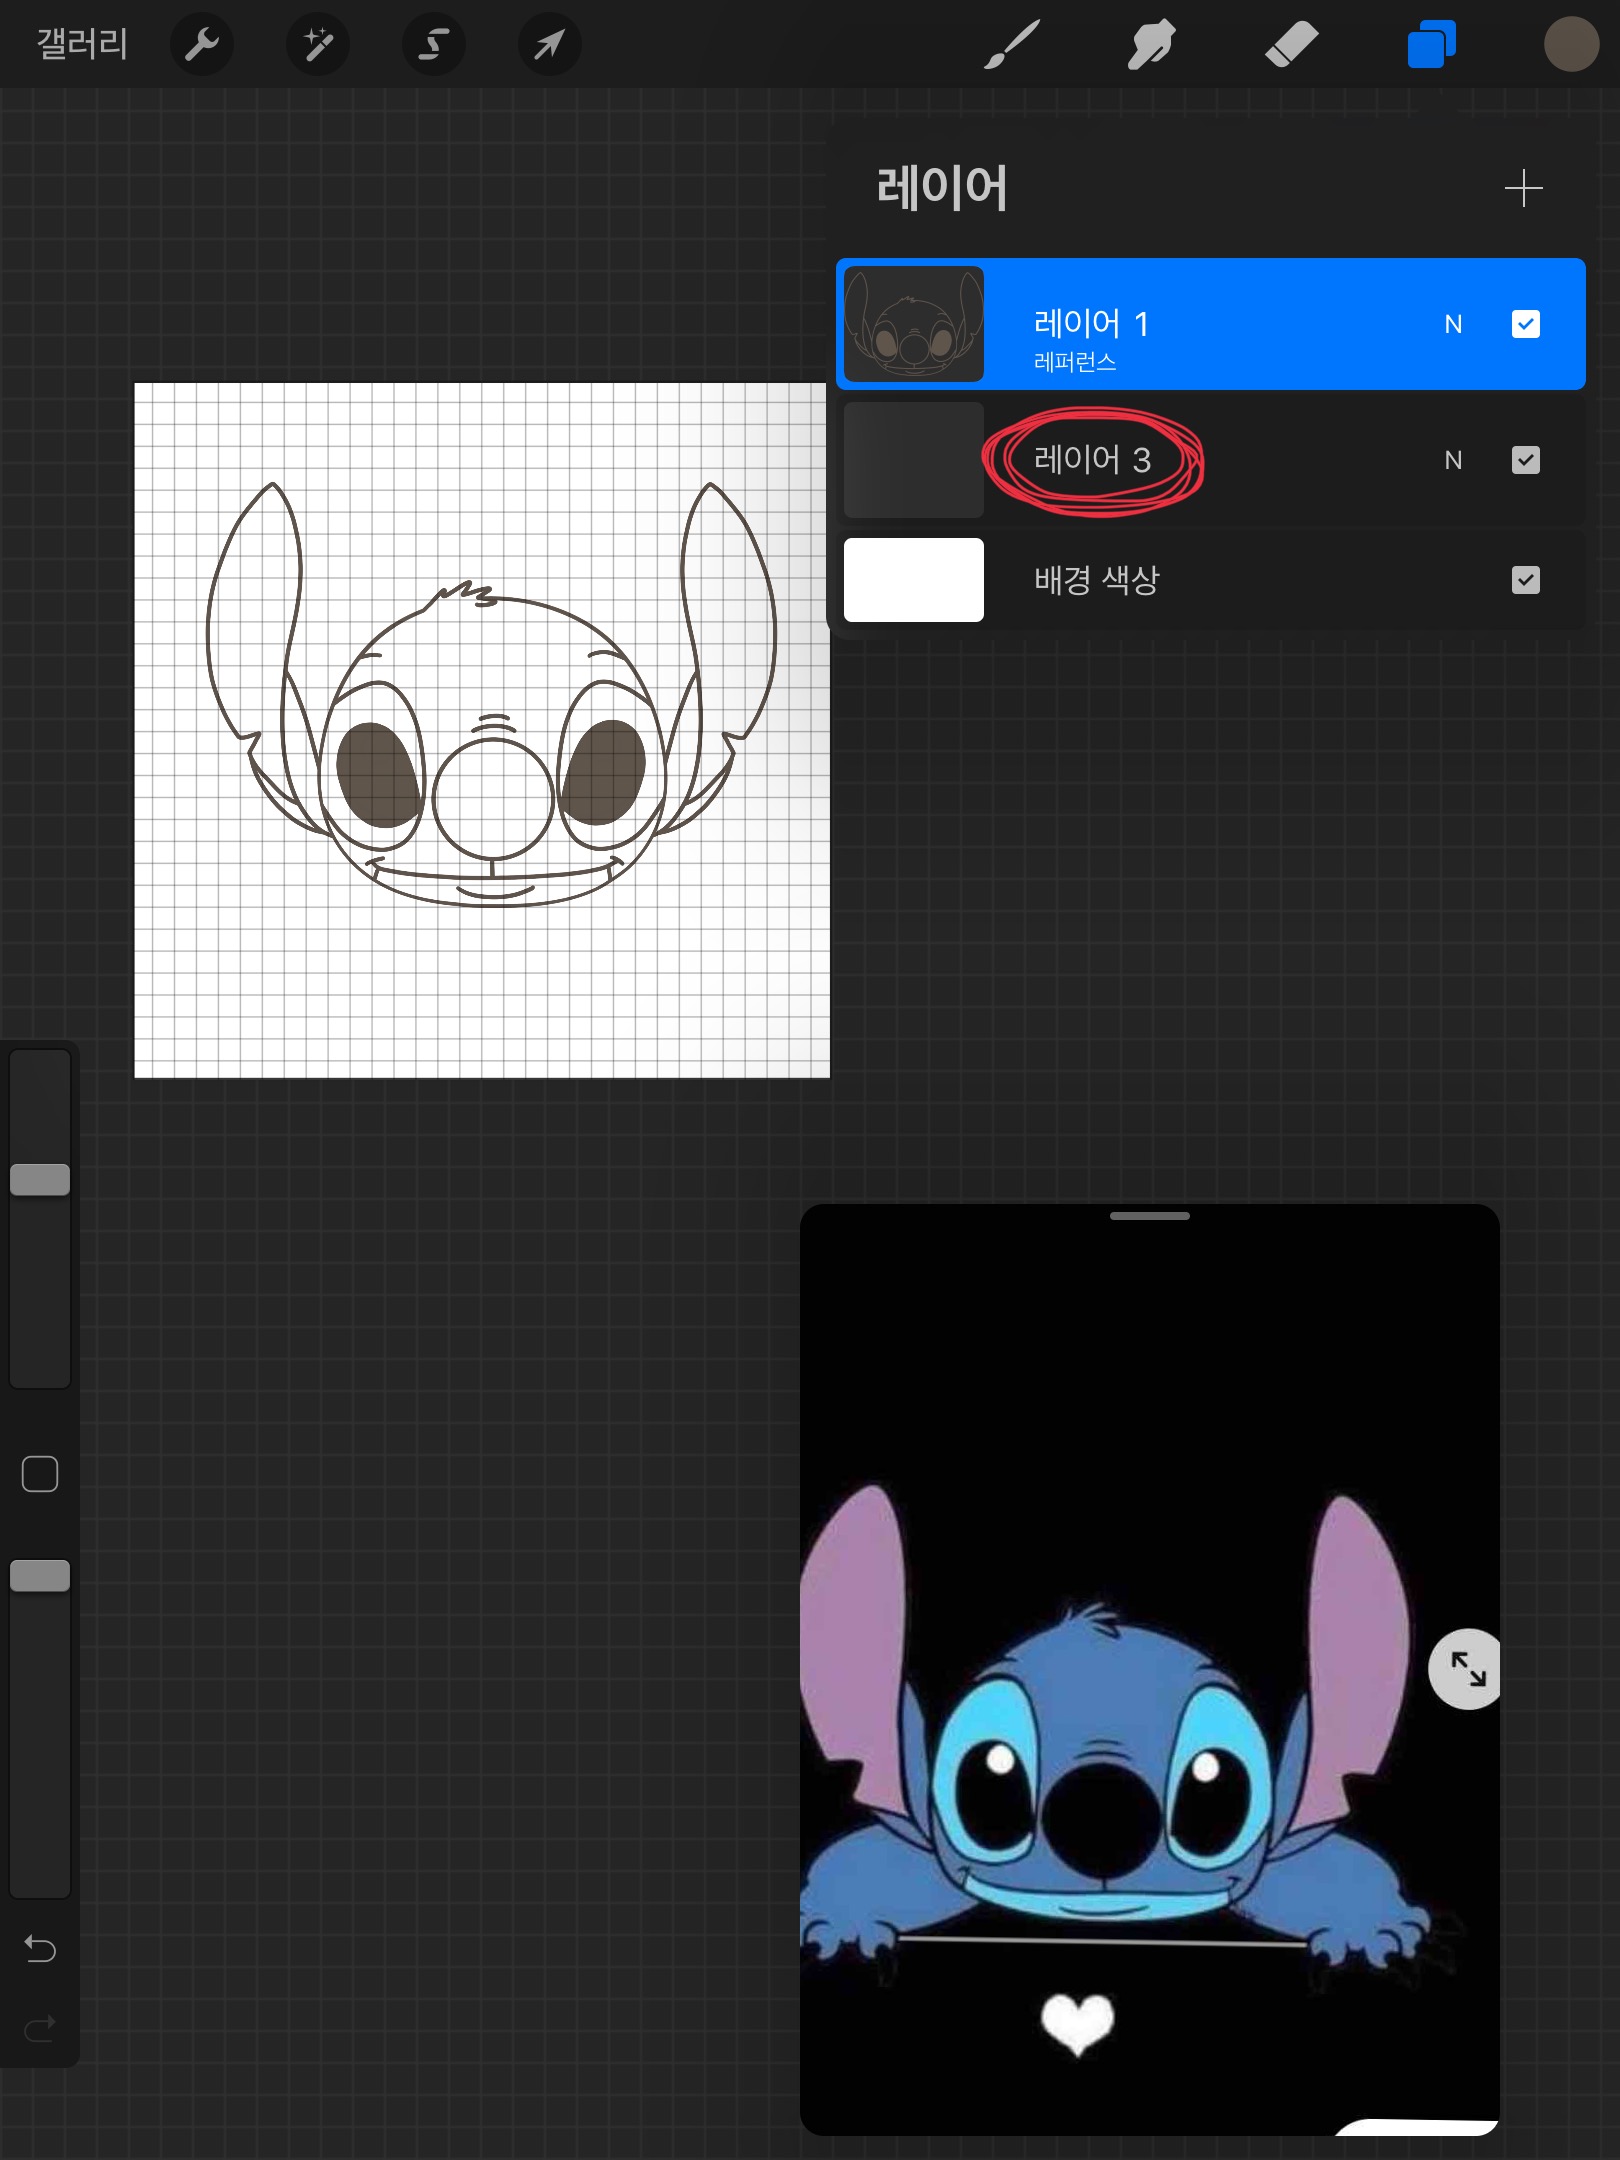Toggle visibility checkbox of 레이어 3
Viewport: 1620px width, 2160px height.
pyautogui.click(x=1525, y=460)
